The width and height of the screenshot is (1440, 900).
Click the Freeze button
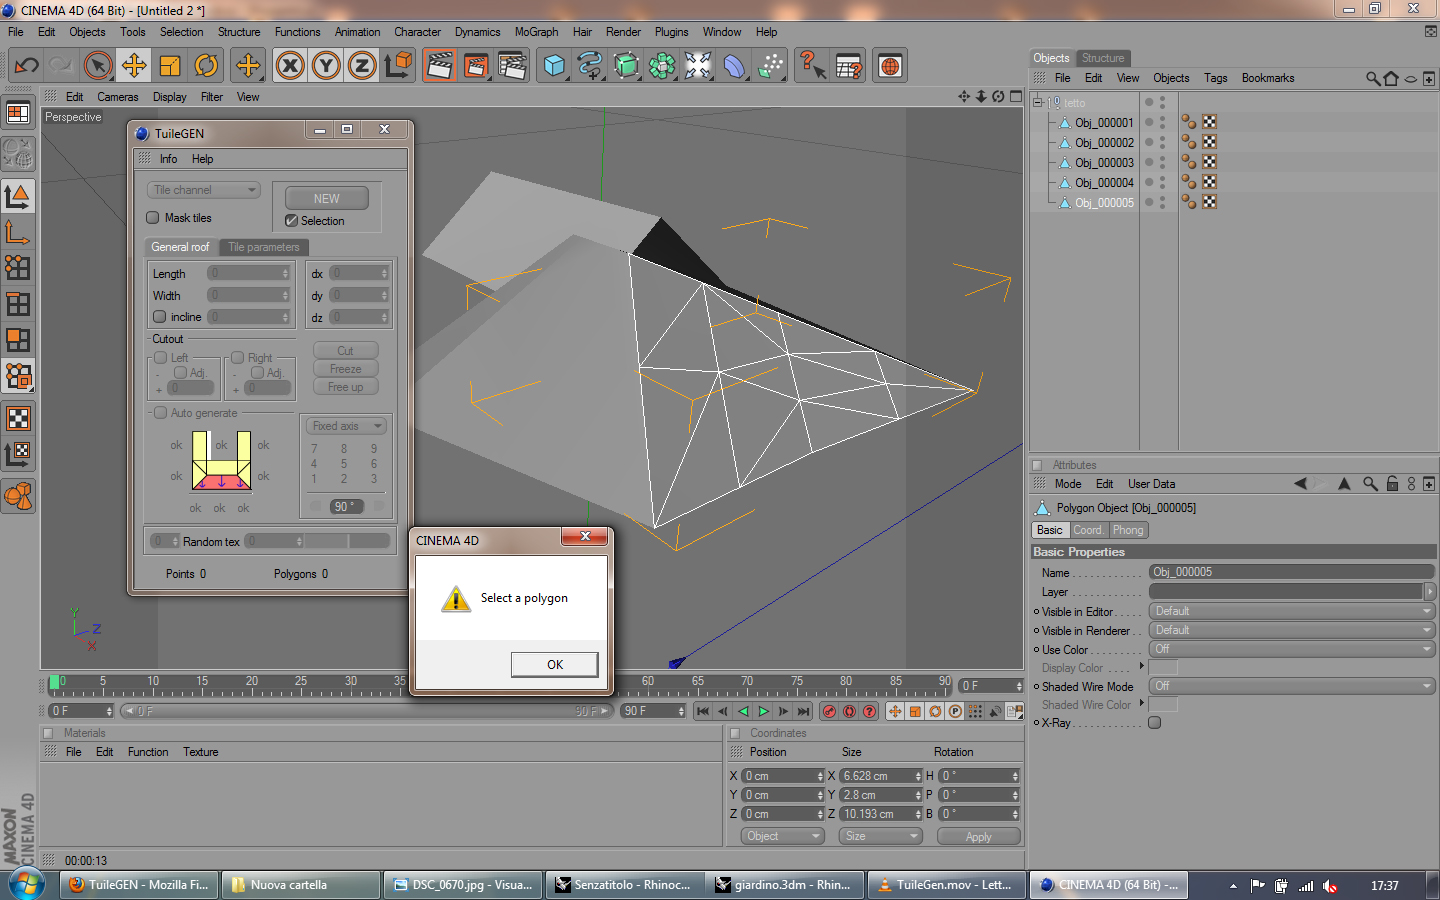[345, 369]
